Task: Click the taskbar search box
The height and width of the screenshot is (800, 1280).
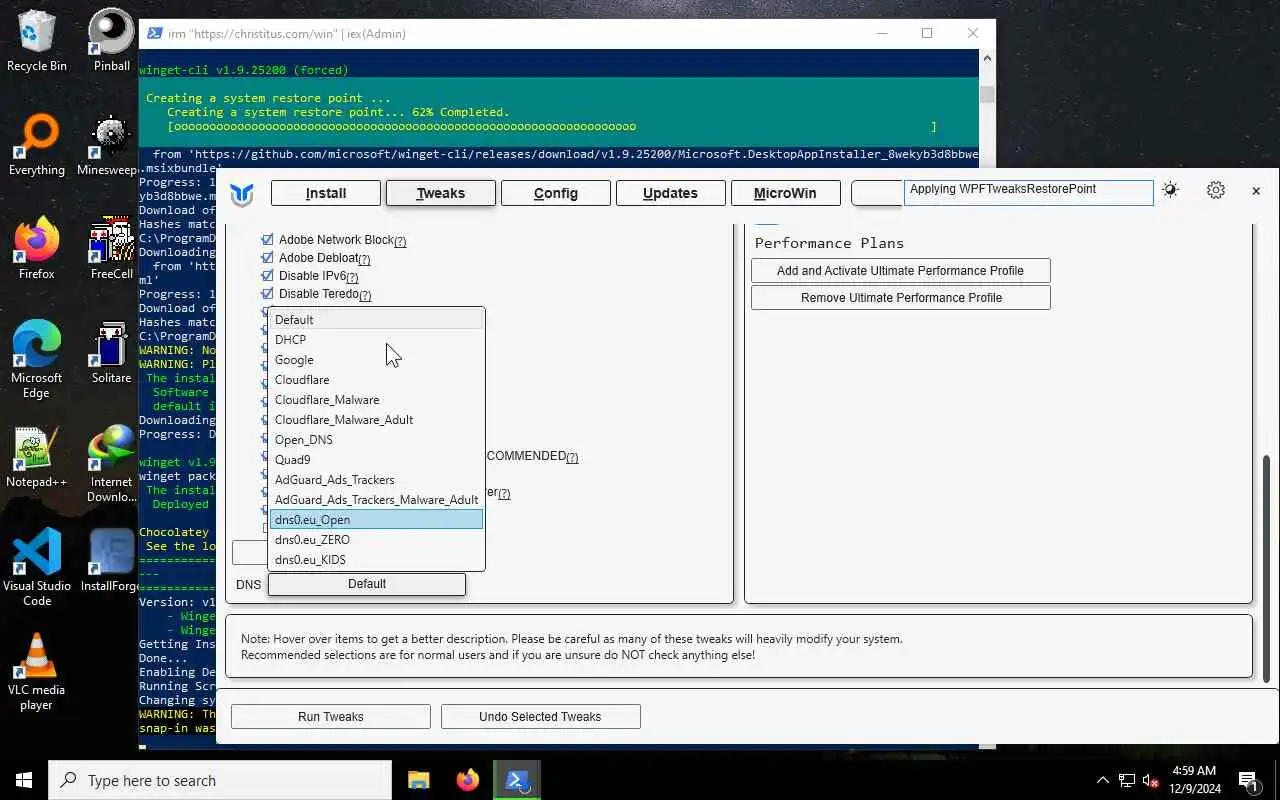Action: pyautogui.click(x=220, y=780)
